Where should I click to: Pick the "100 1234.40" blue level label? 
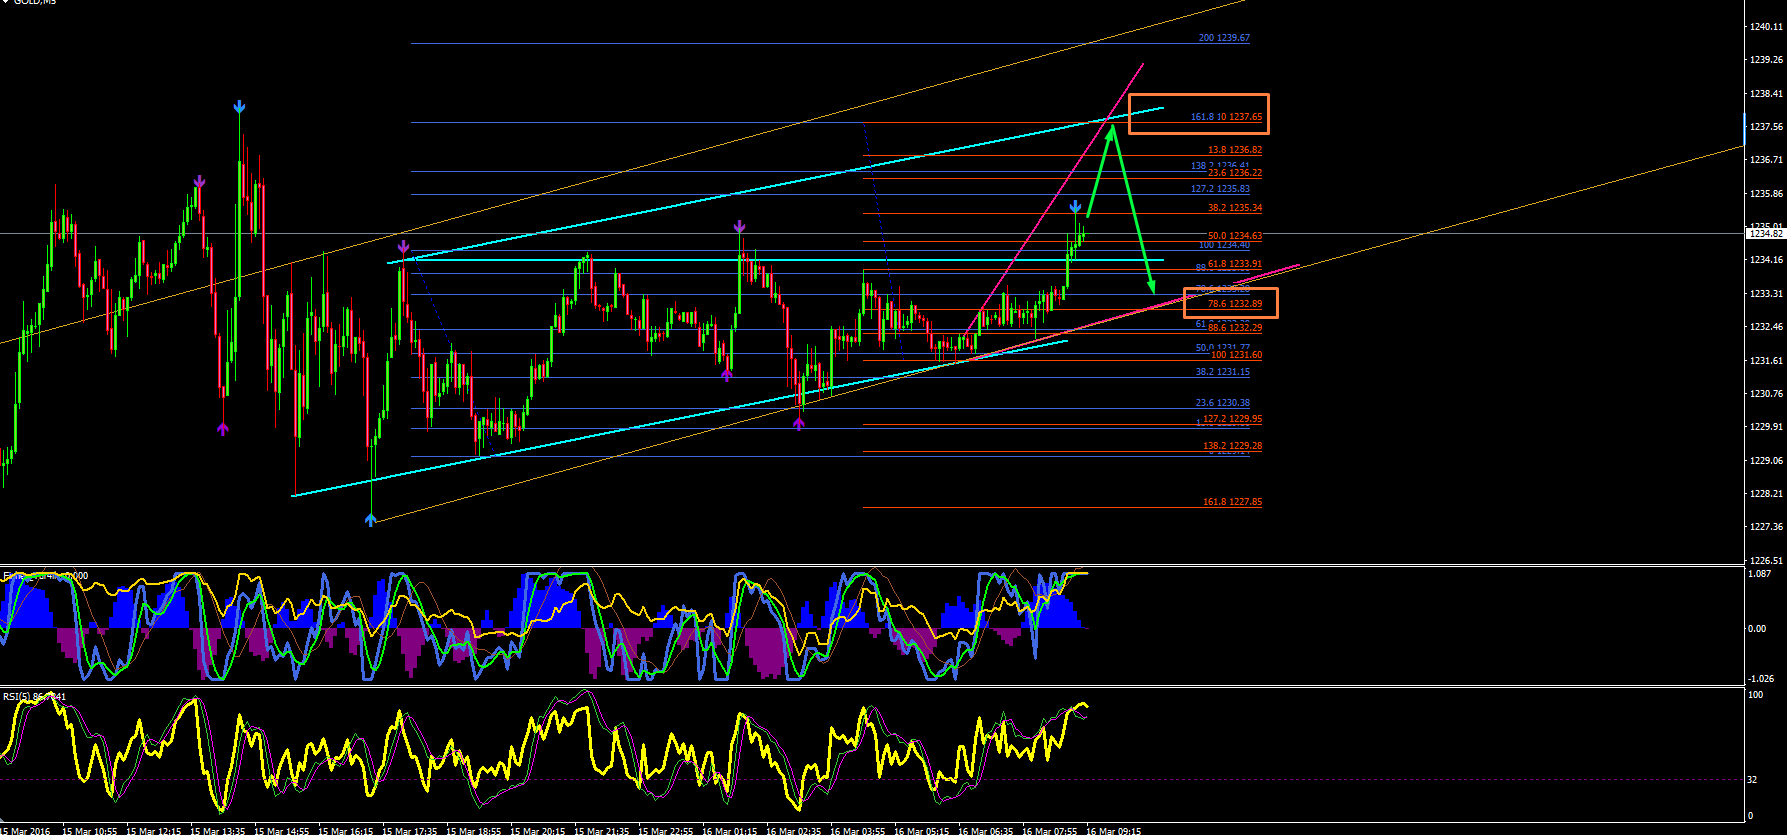(1224, 245)
